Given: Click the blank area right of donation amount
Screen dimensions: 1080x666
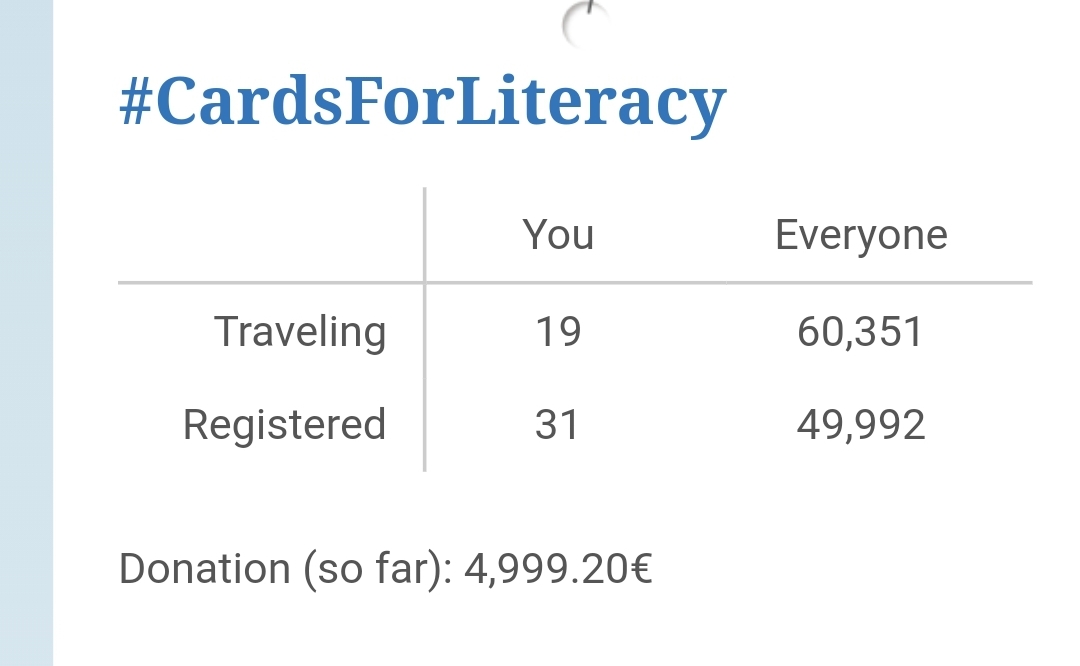Looking at the screenshot, I should coord(850,569).
